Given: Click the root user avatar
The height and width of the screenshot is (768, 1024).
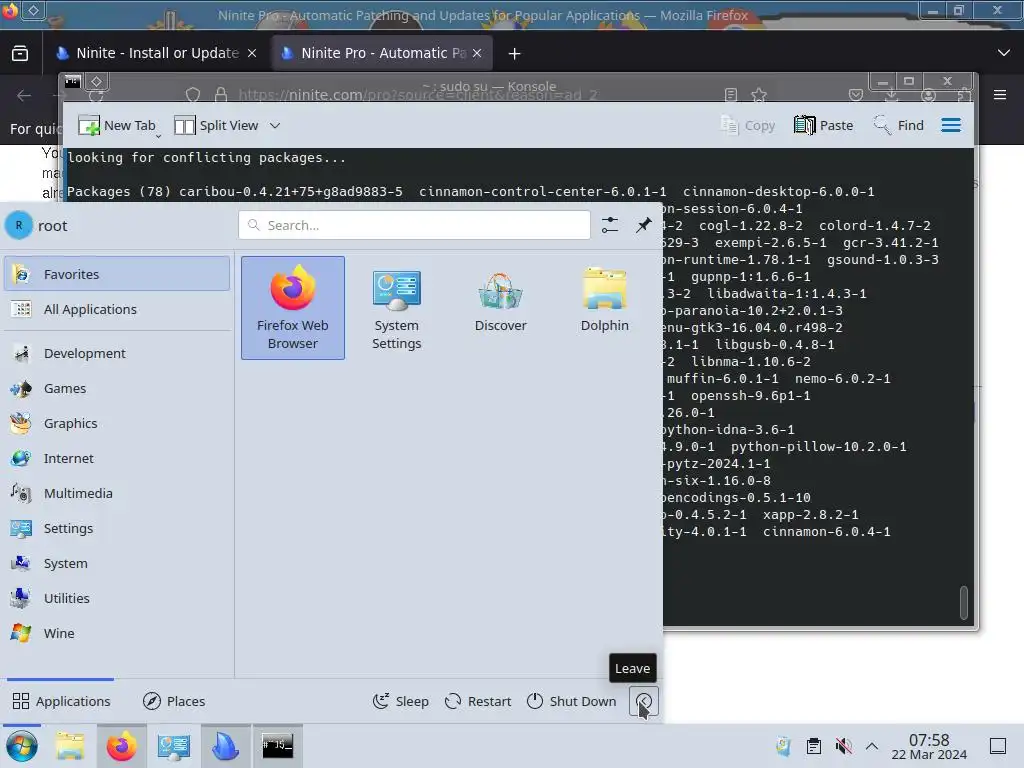Looking at the screenshot, I should 19,225.
